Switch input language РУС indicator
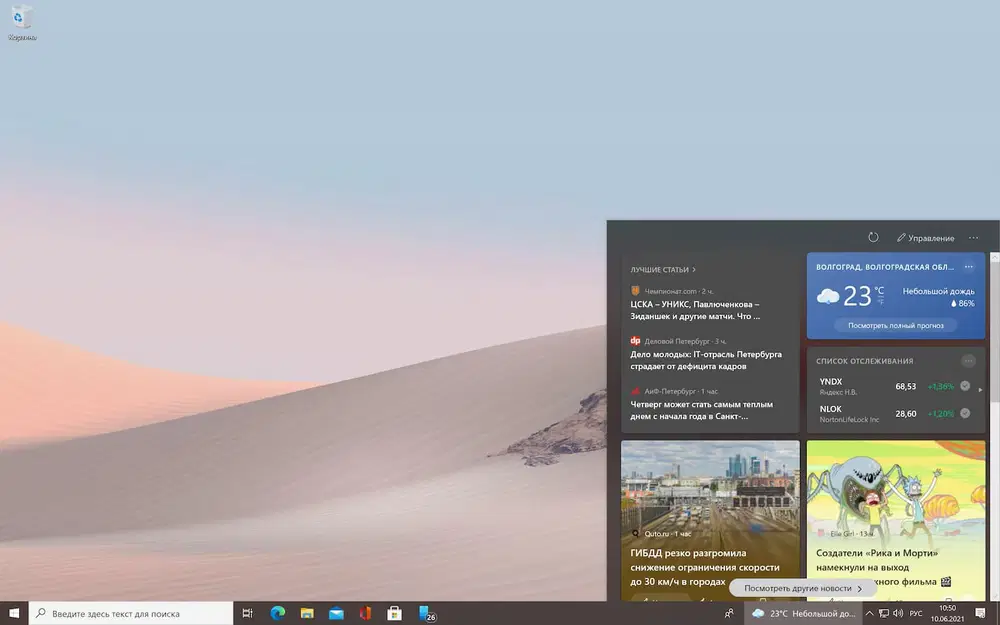This screenshot has height=625, width=1000. pos(916,614)
